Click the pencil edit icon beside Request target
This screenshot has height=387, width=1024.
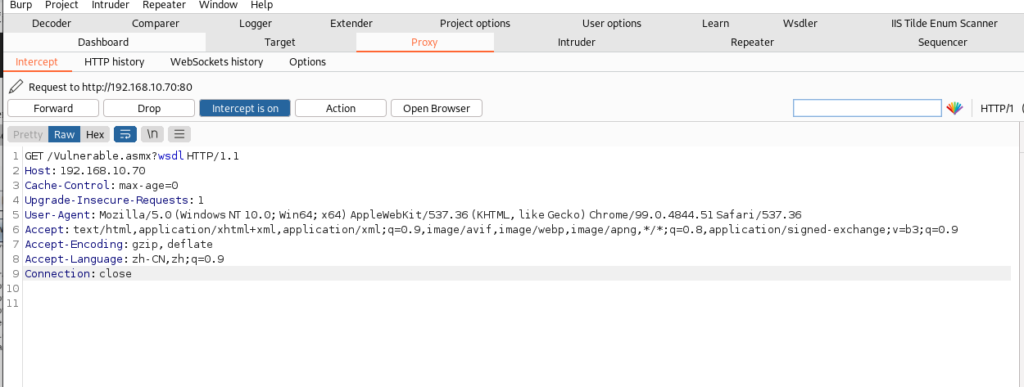pyautogui.click(x=16, y=87)
